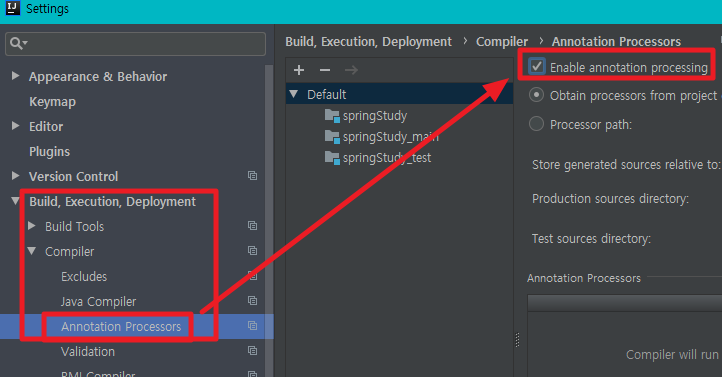722x377 pixels.
Task: Click the settings tree scrollbar
Action: tap(269, 220)
